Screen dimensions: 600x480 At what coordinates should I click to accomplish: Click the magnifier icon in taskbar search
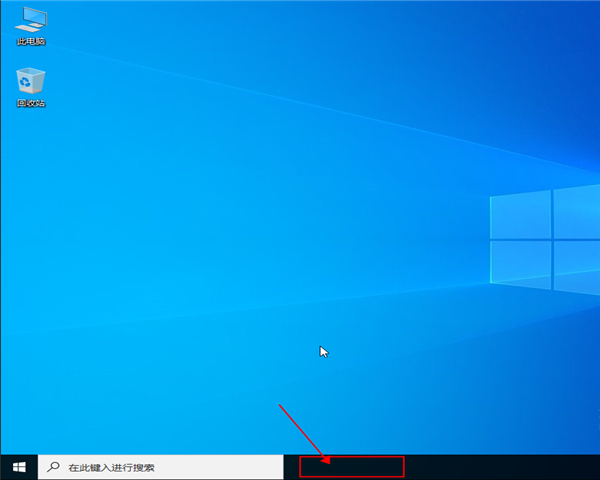(x=53, y=467)
